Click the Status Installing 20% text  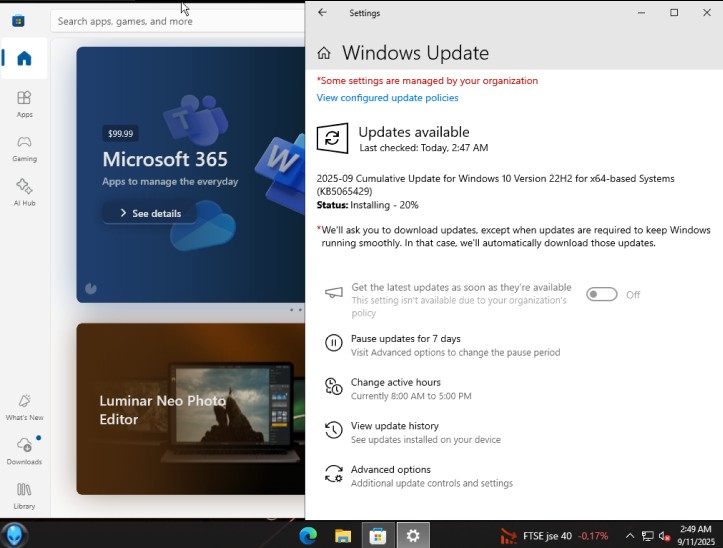click(x=367, y=205)
